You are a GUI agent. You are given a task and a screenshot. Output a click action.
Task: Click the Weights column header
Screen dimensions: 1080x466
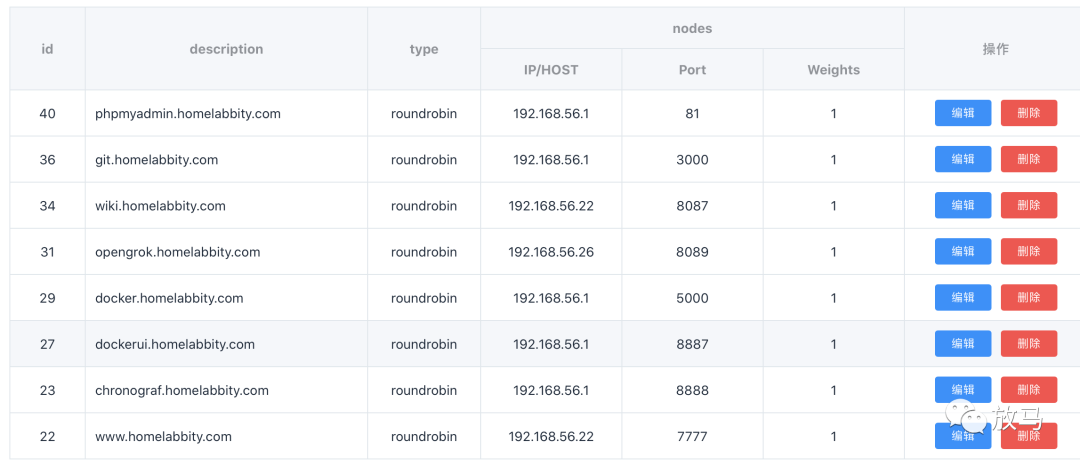pyautogui.click(x=833, y=70)
